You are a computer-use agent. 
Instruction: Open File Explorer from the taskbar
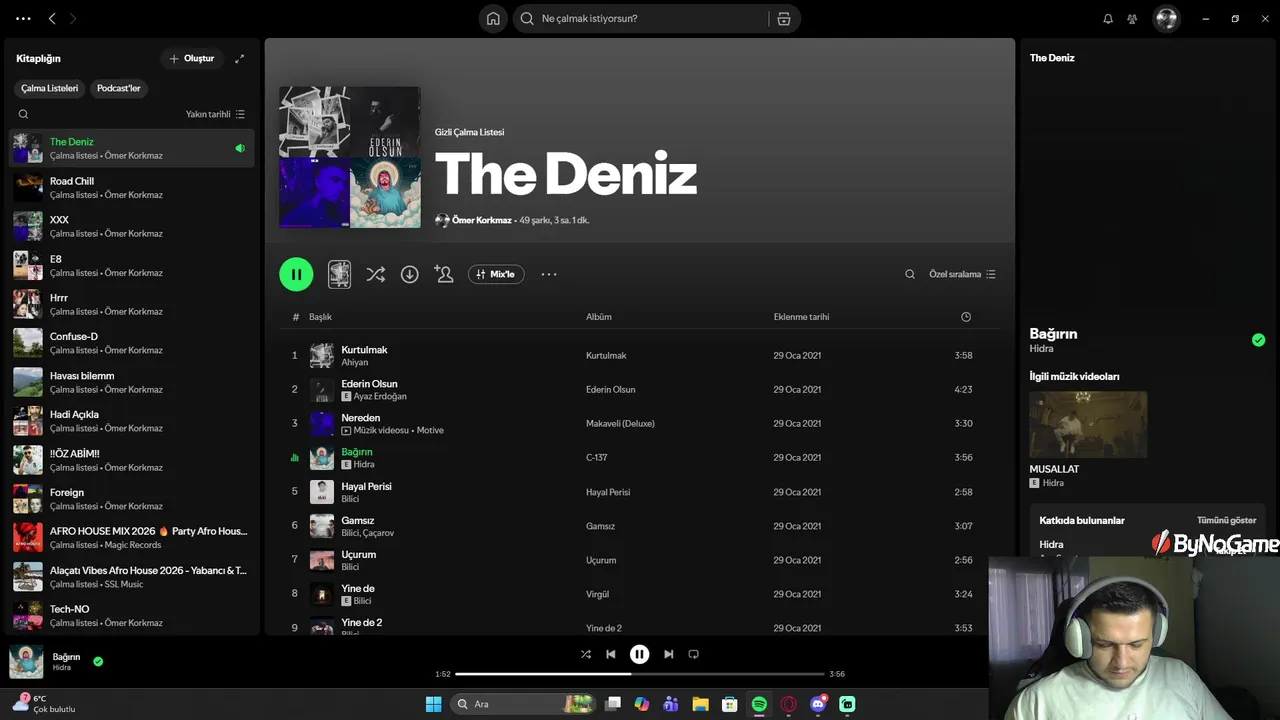pos(700,704)
